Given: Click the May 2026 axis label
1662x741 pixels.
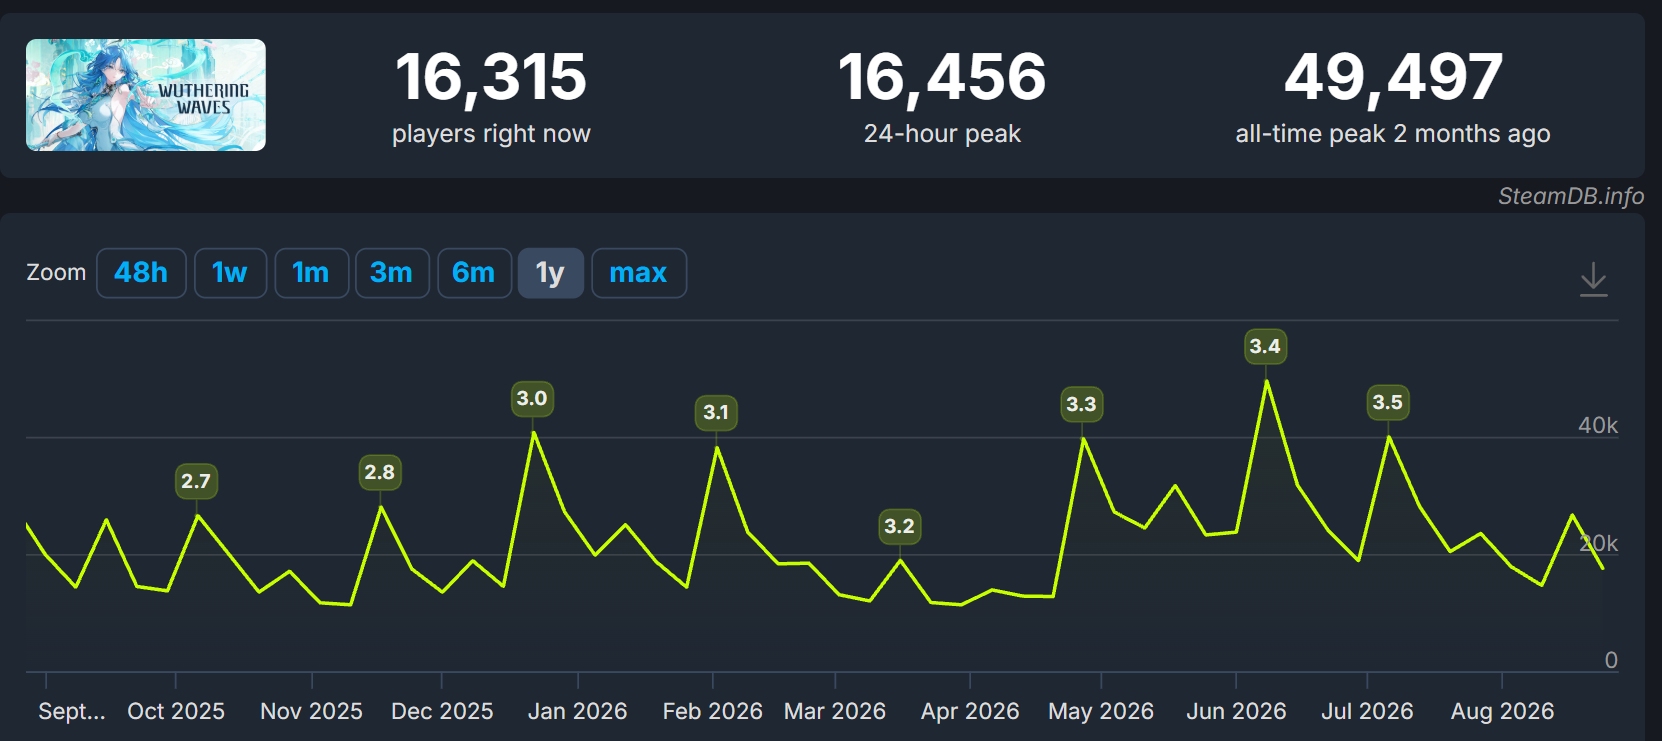Looking at the screenshot, I should (1101, 711).
